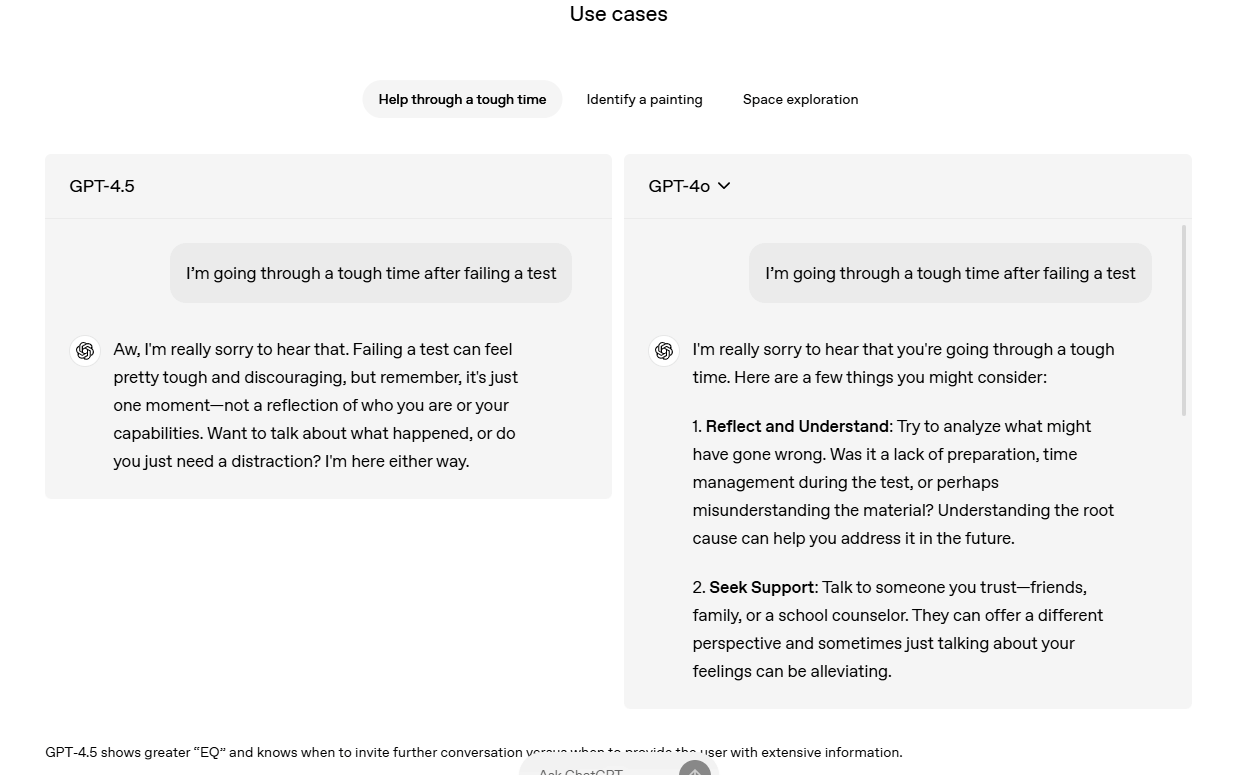Switch to the Identify a painting tab
Screen dimensions: 1246x775
click(644, 100)
